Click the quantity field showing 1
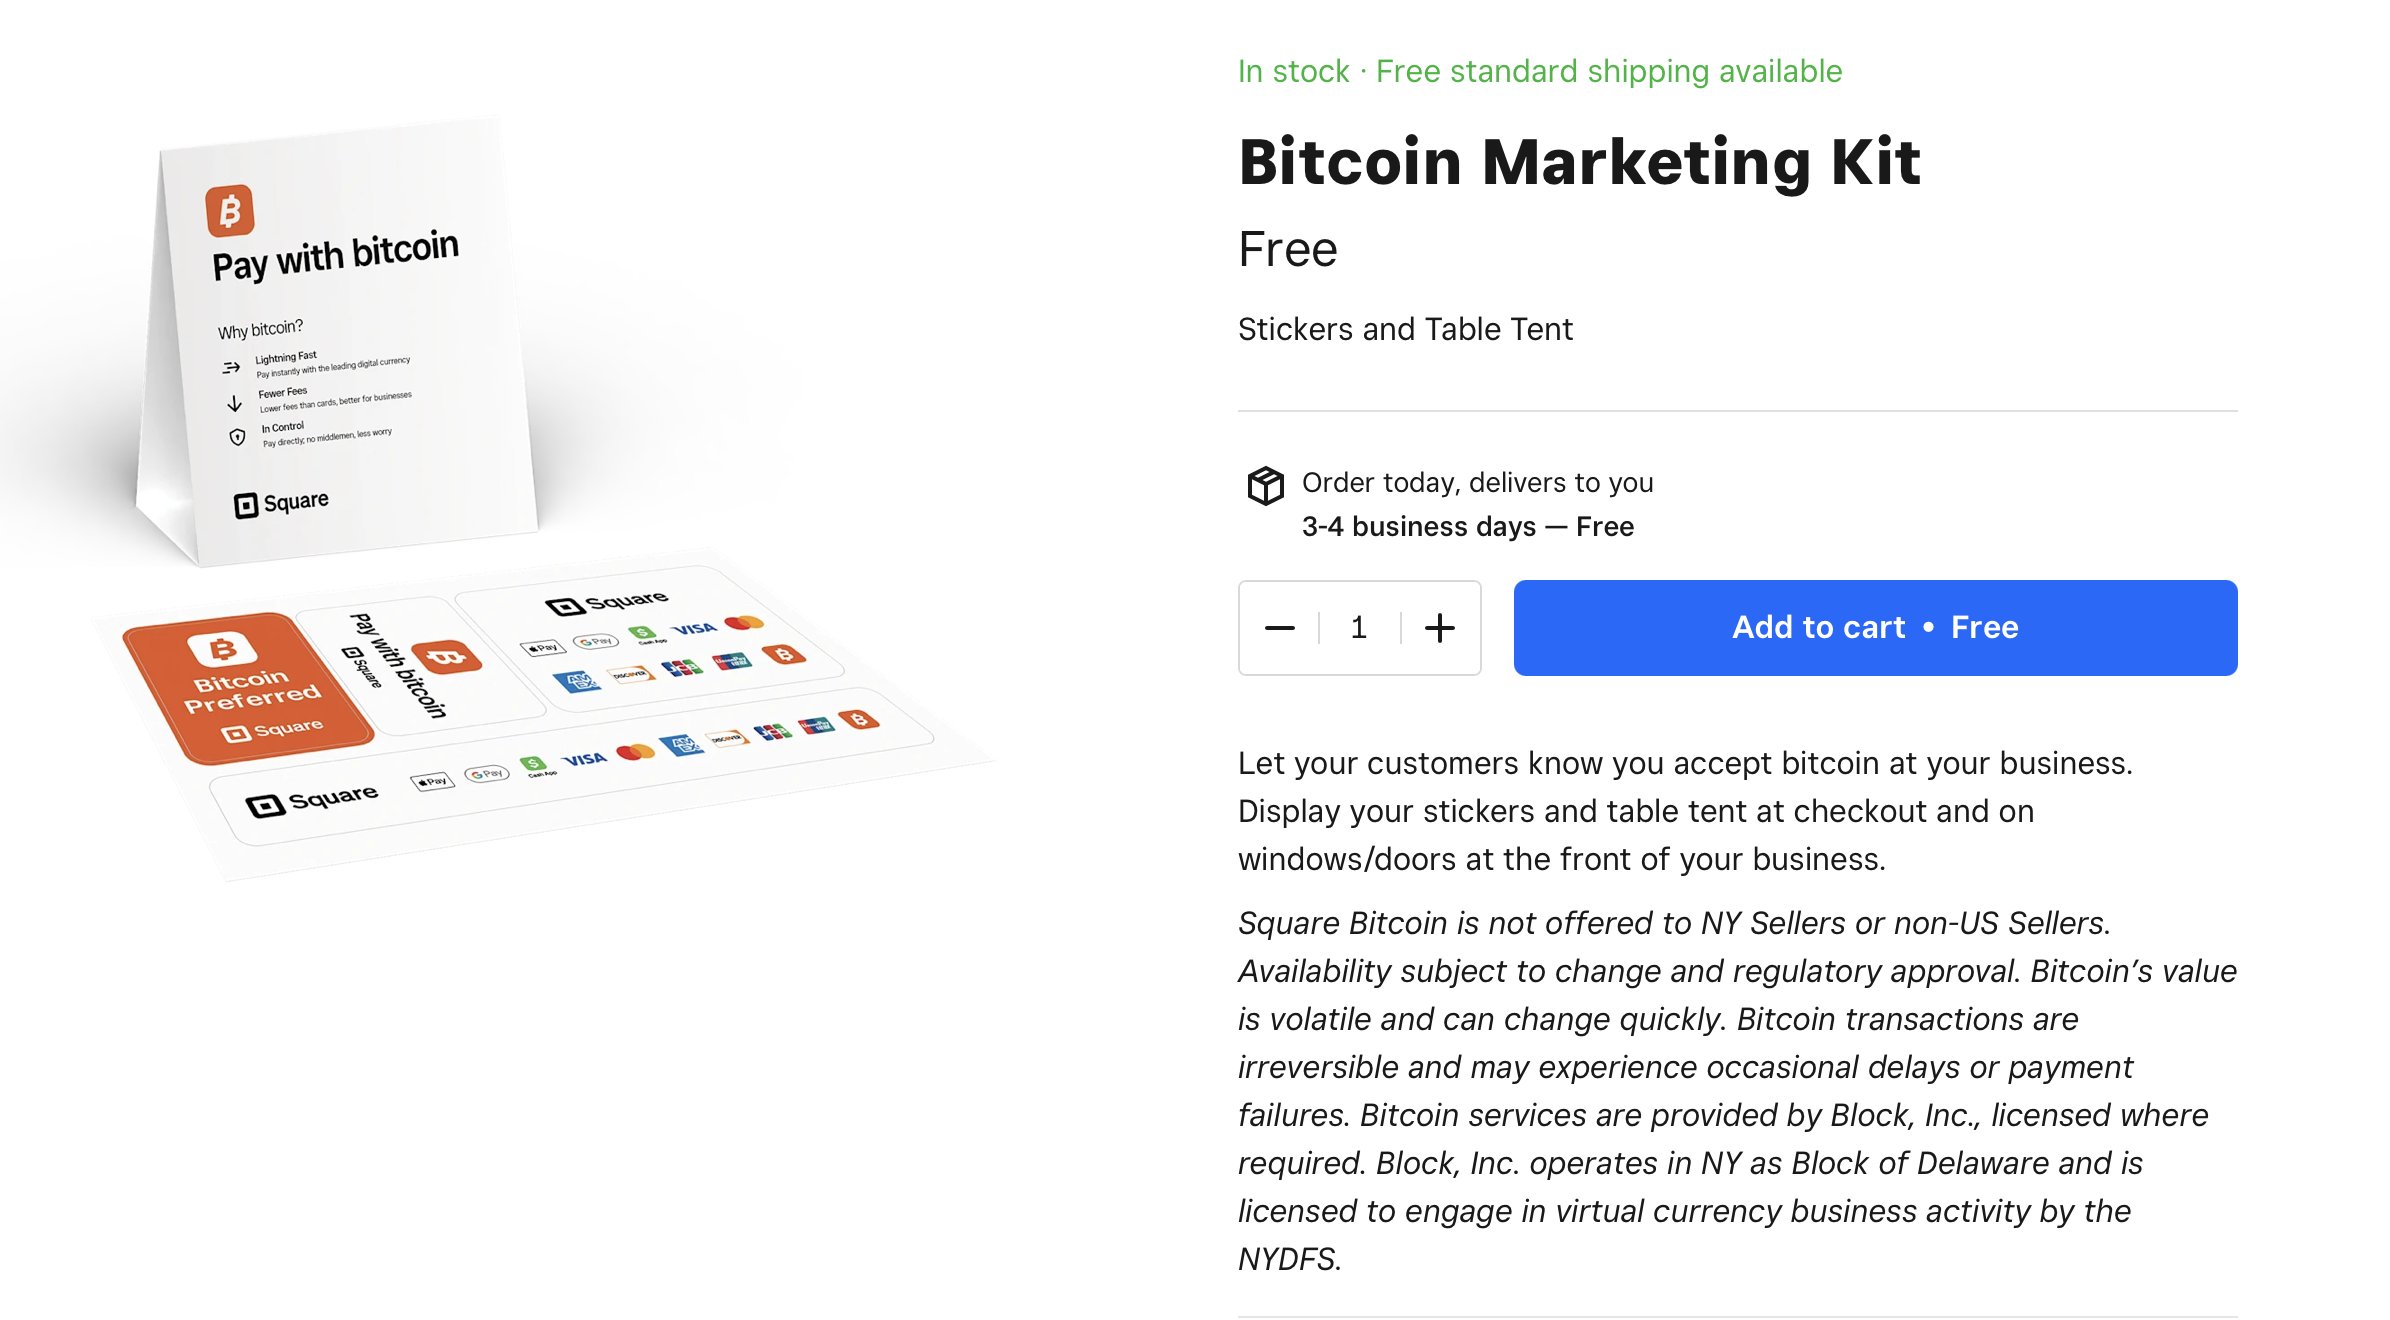 click(x=1358, y=628)
